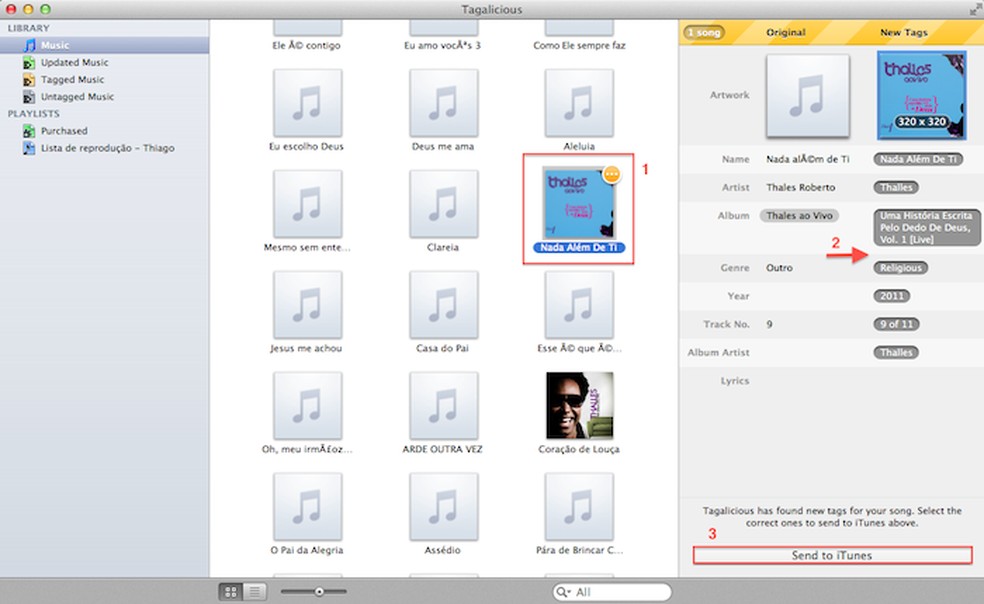Click original genre Outro

click(x=779, y=267)
